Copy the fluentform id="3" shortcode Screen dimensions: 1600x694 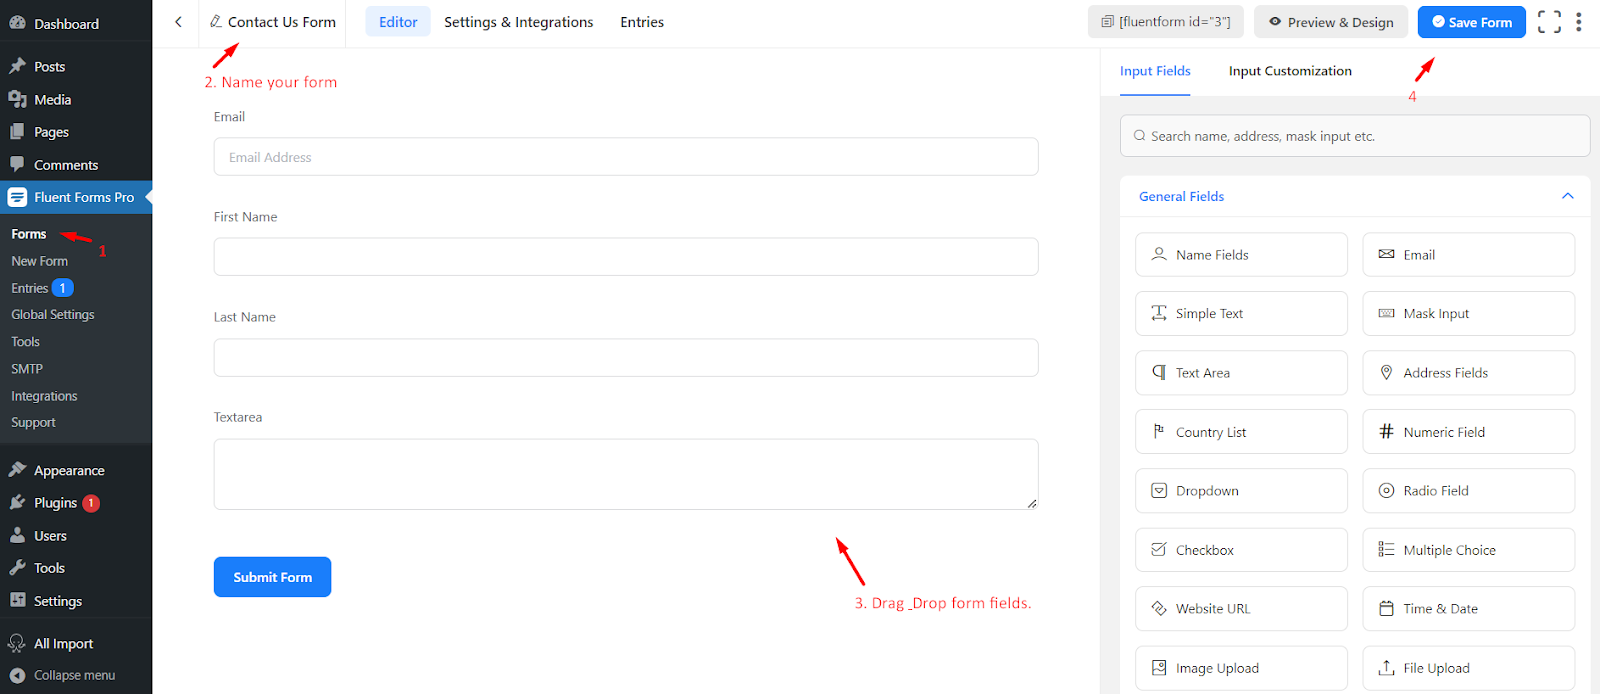pos(1166,22)
